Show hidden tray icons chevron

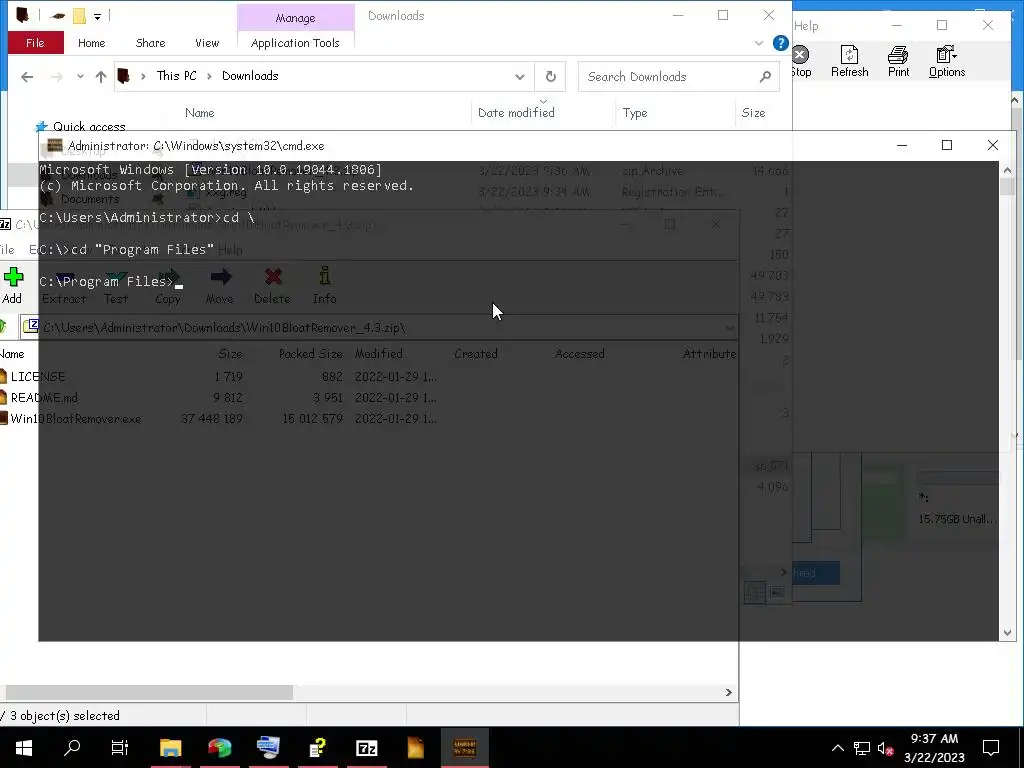[x=838, y=748]
